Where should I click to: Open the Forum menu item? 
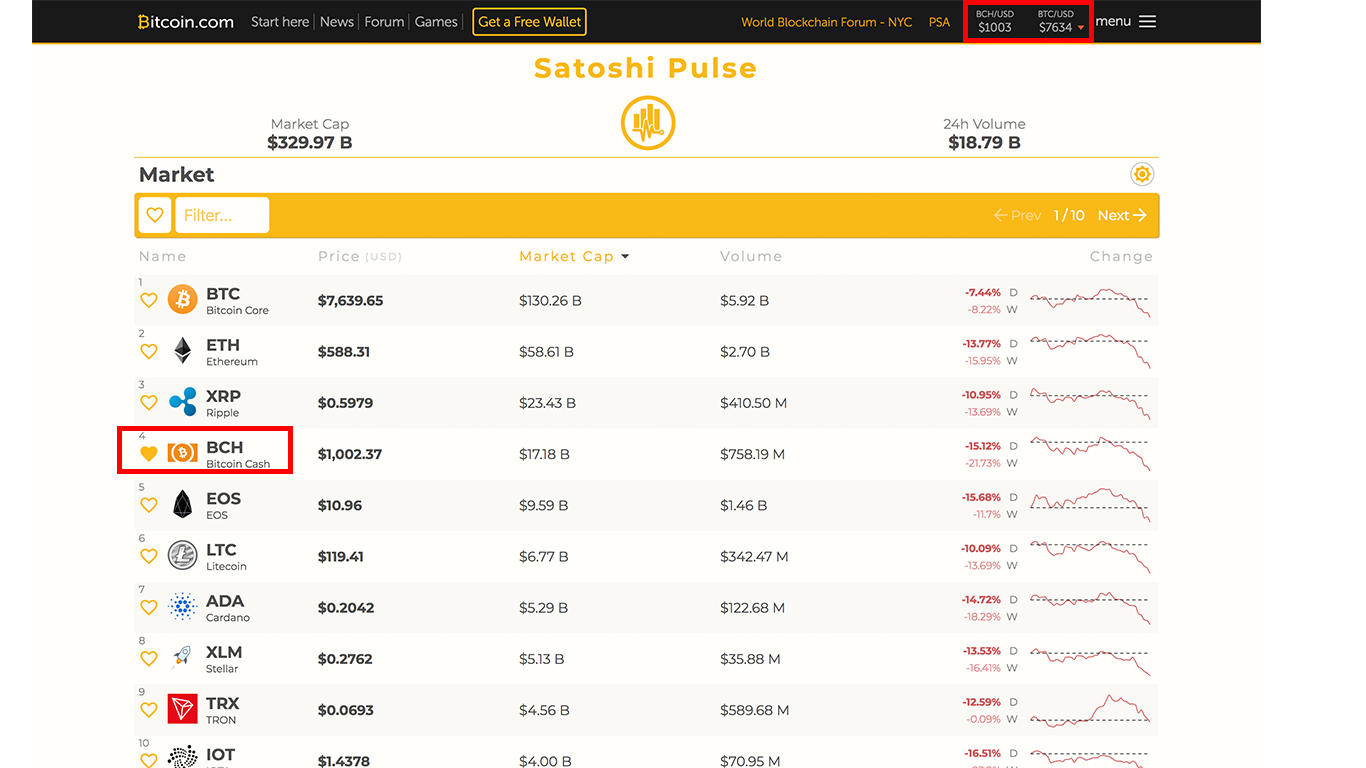pyautogui.click(x=384, y=22)
